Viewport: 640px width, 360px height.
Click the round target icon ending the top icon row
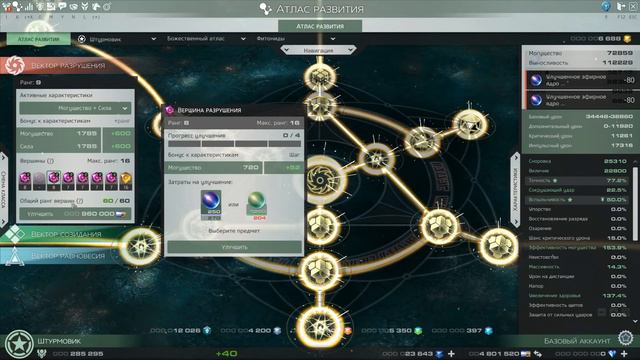(x=107, y=6)
